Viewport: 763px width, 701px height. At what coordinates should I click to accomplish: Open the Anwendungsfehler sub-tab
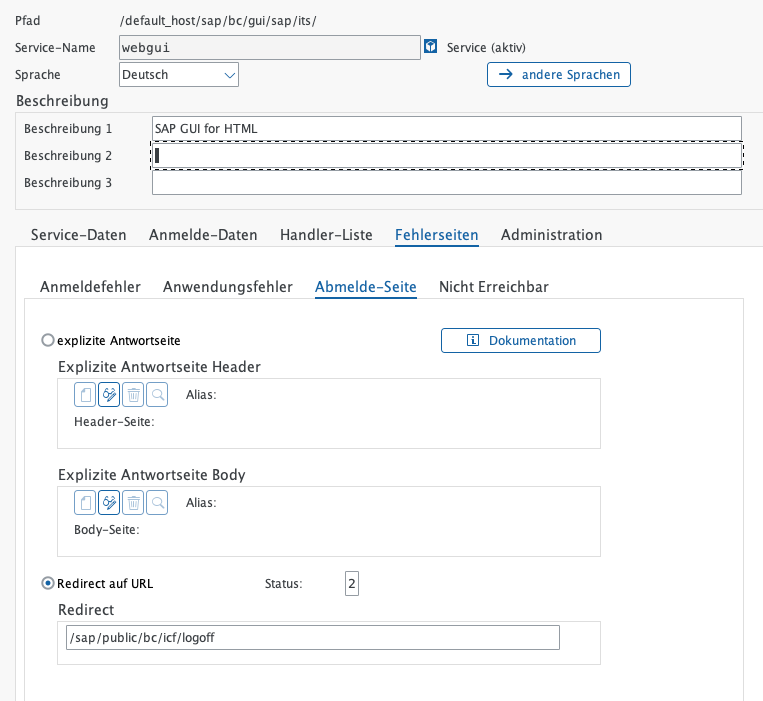tap(228, 287)
